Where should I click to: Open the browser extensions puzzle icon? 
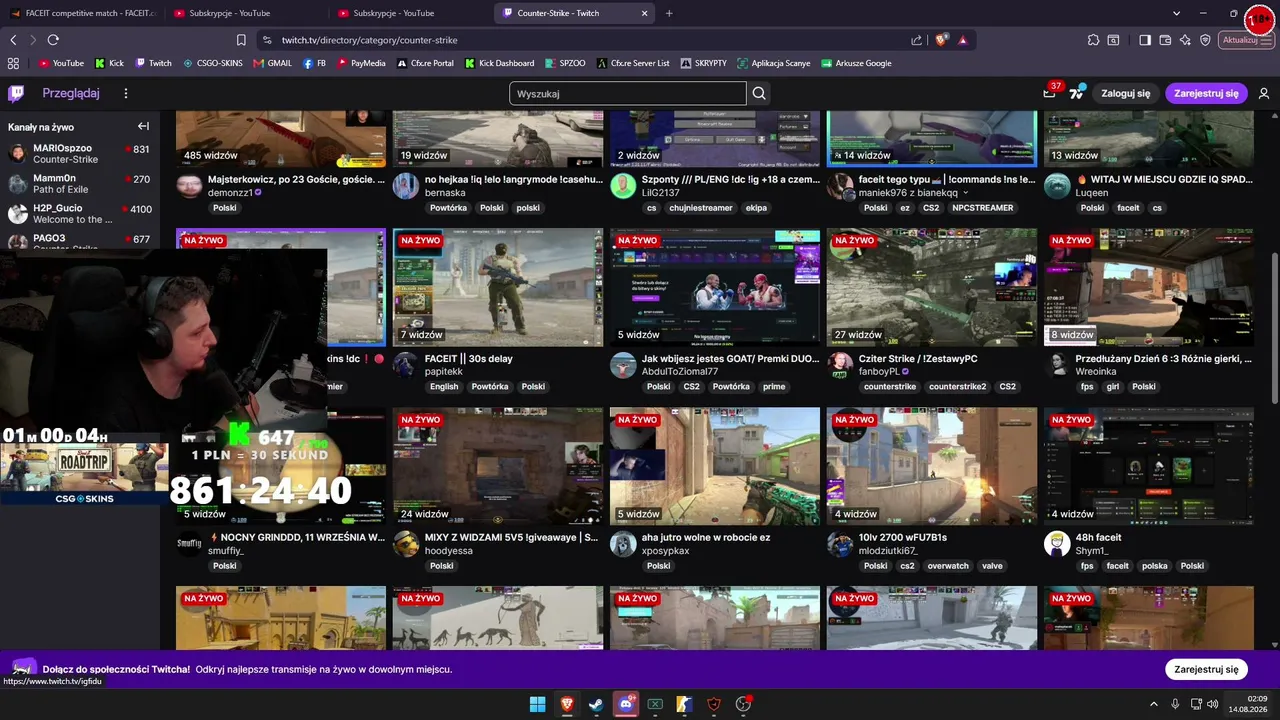click(1093, 40)
